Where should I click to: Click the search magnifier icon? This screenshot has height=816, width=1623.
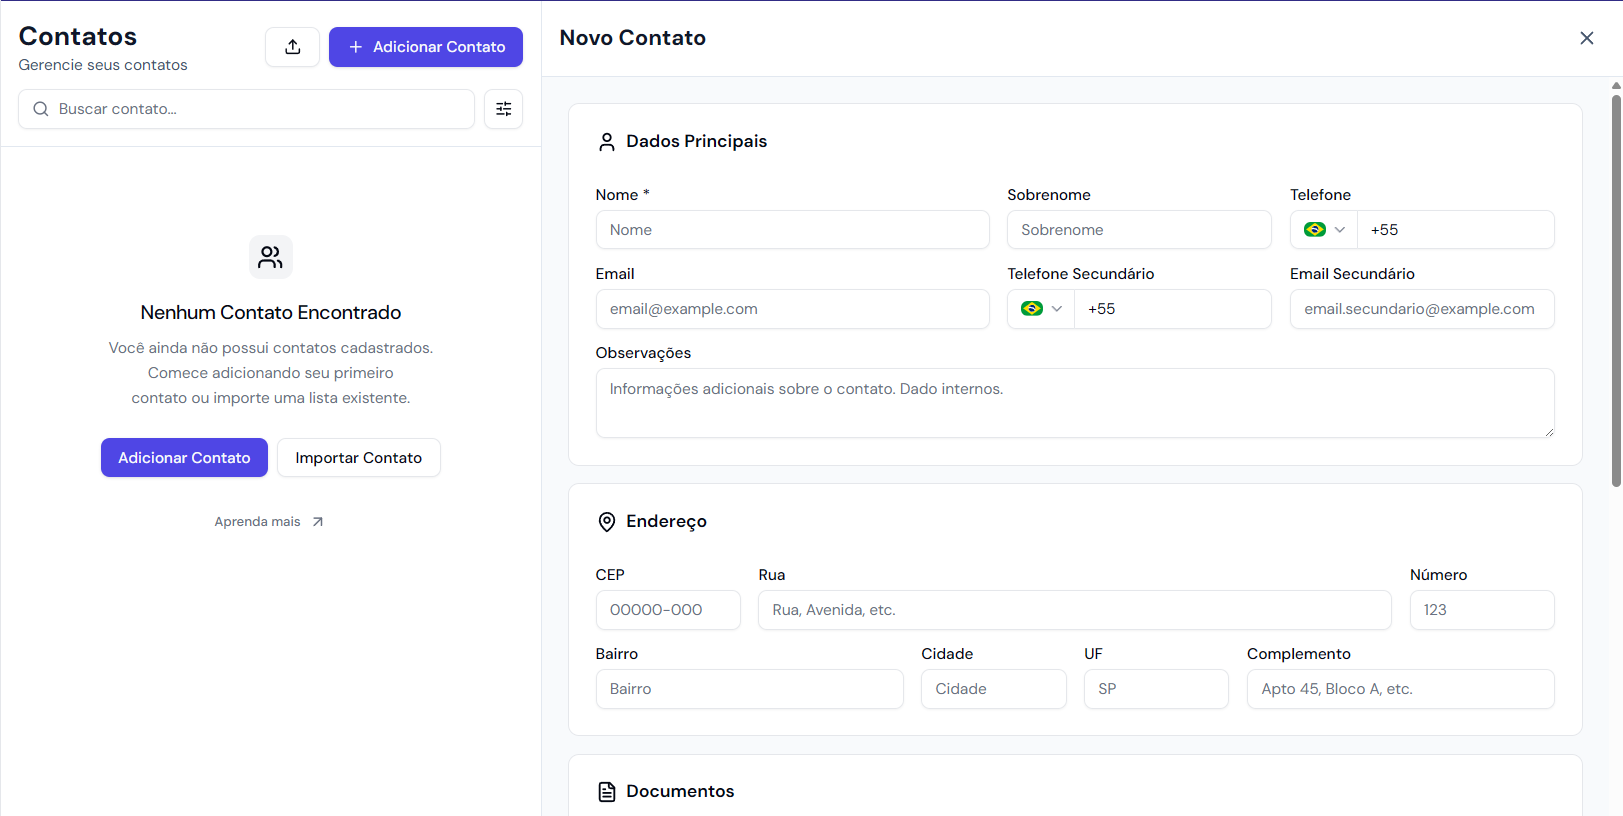click(x=41, y=109)
